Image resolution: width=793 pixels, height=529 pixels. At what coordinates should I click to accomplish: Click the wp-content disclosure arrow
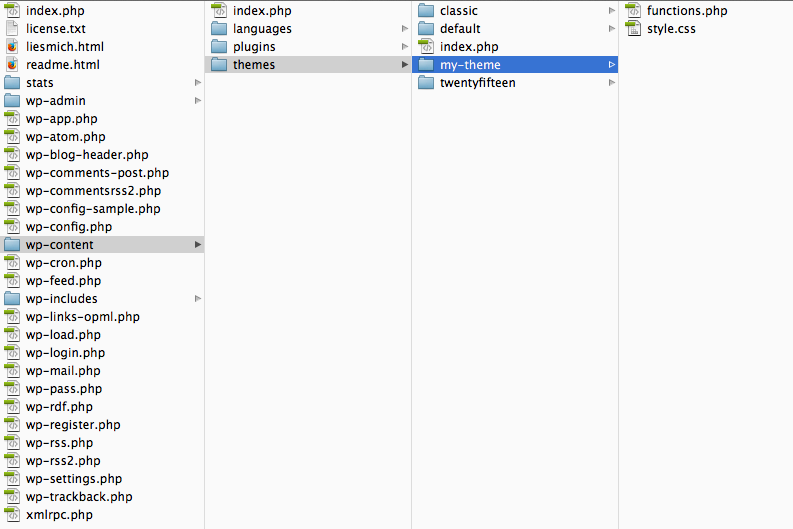tap(198, 245)
